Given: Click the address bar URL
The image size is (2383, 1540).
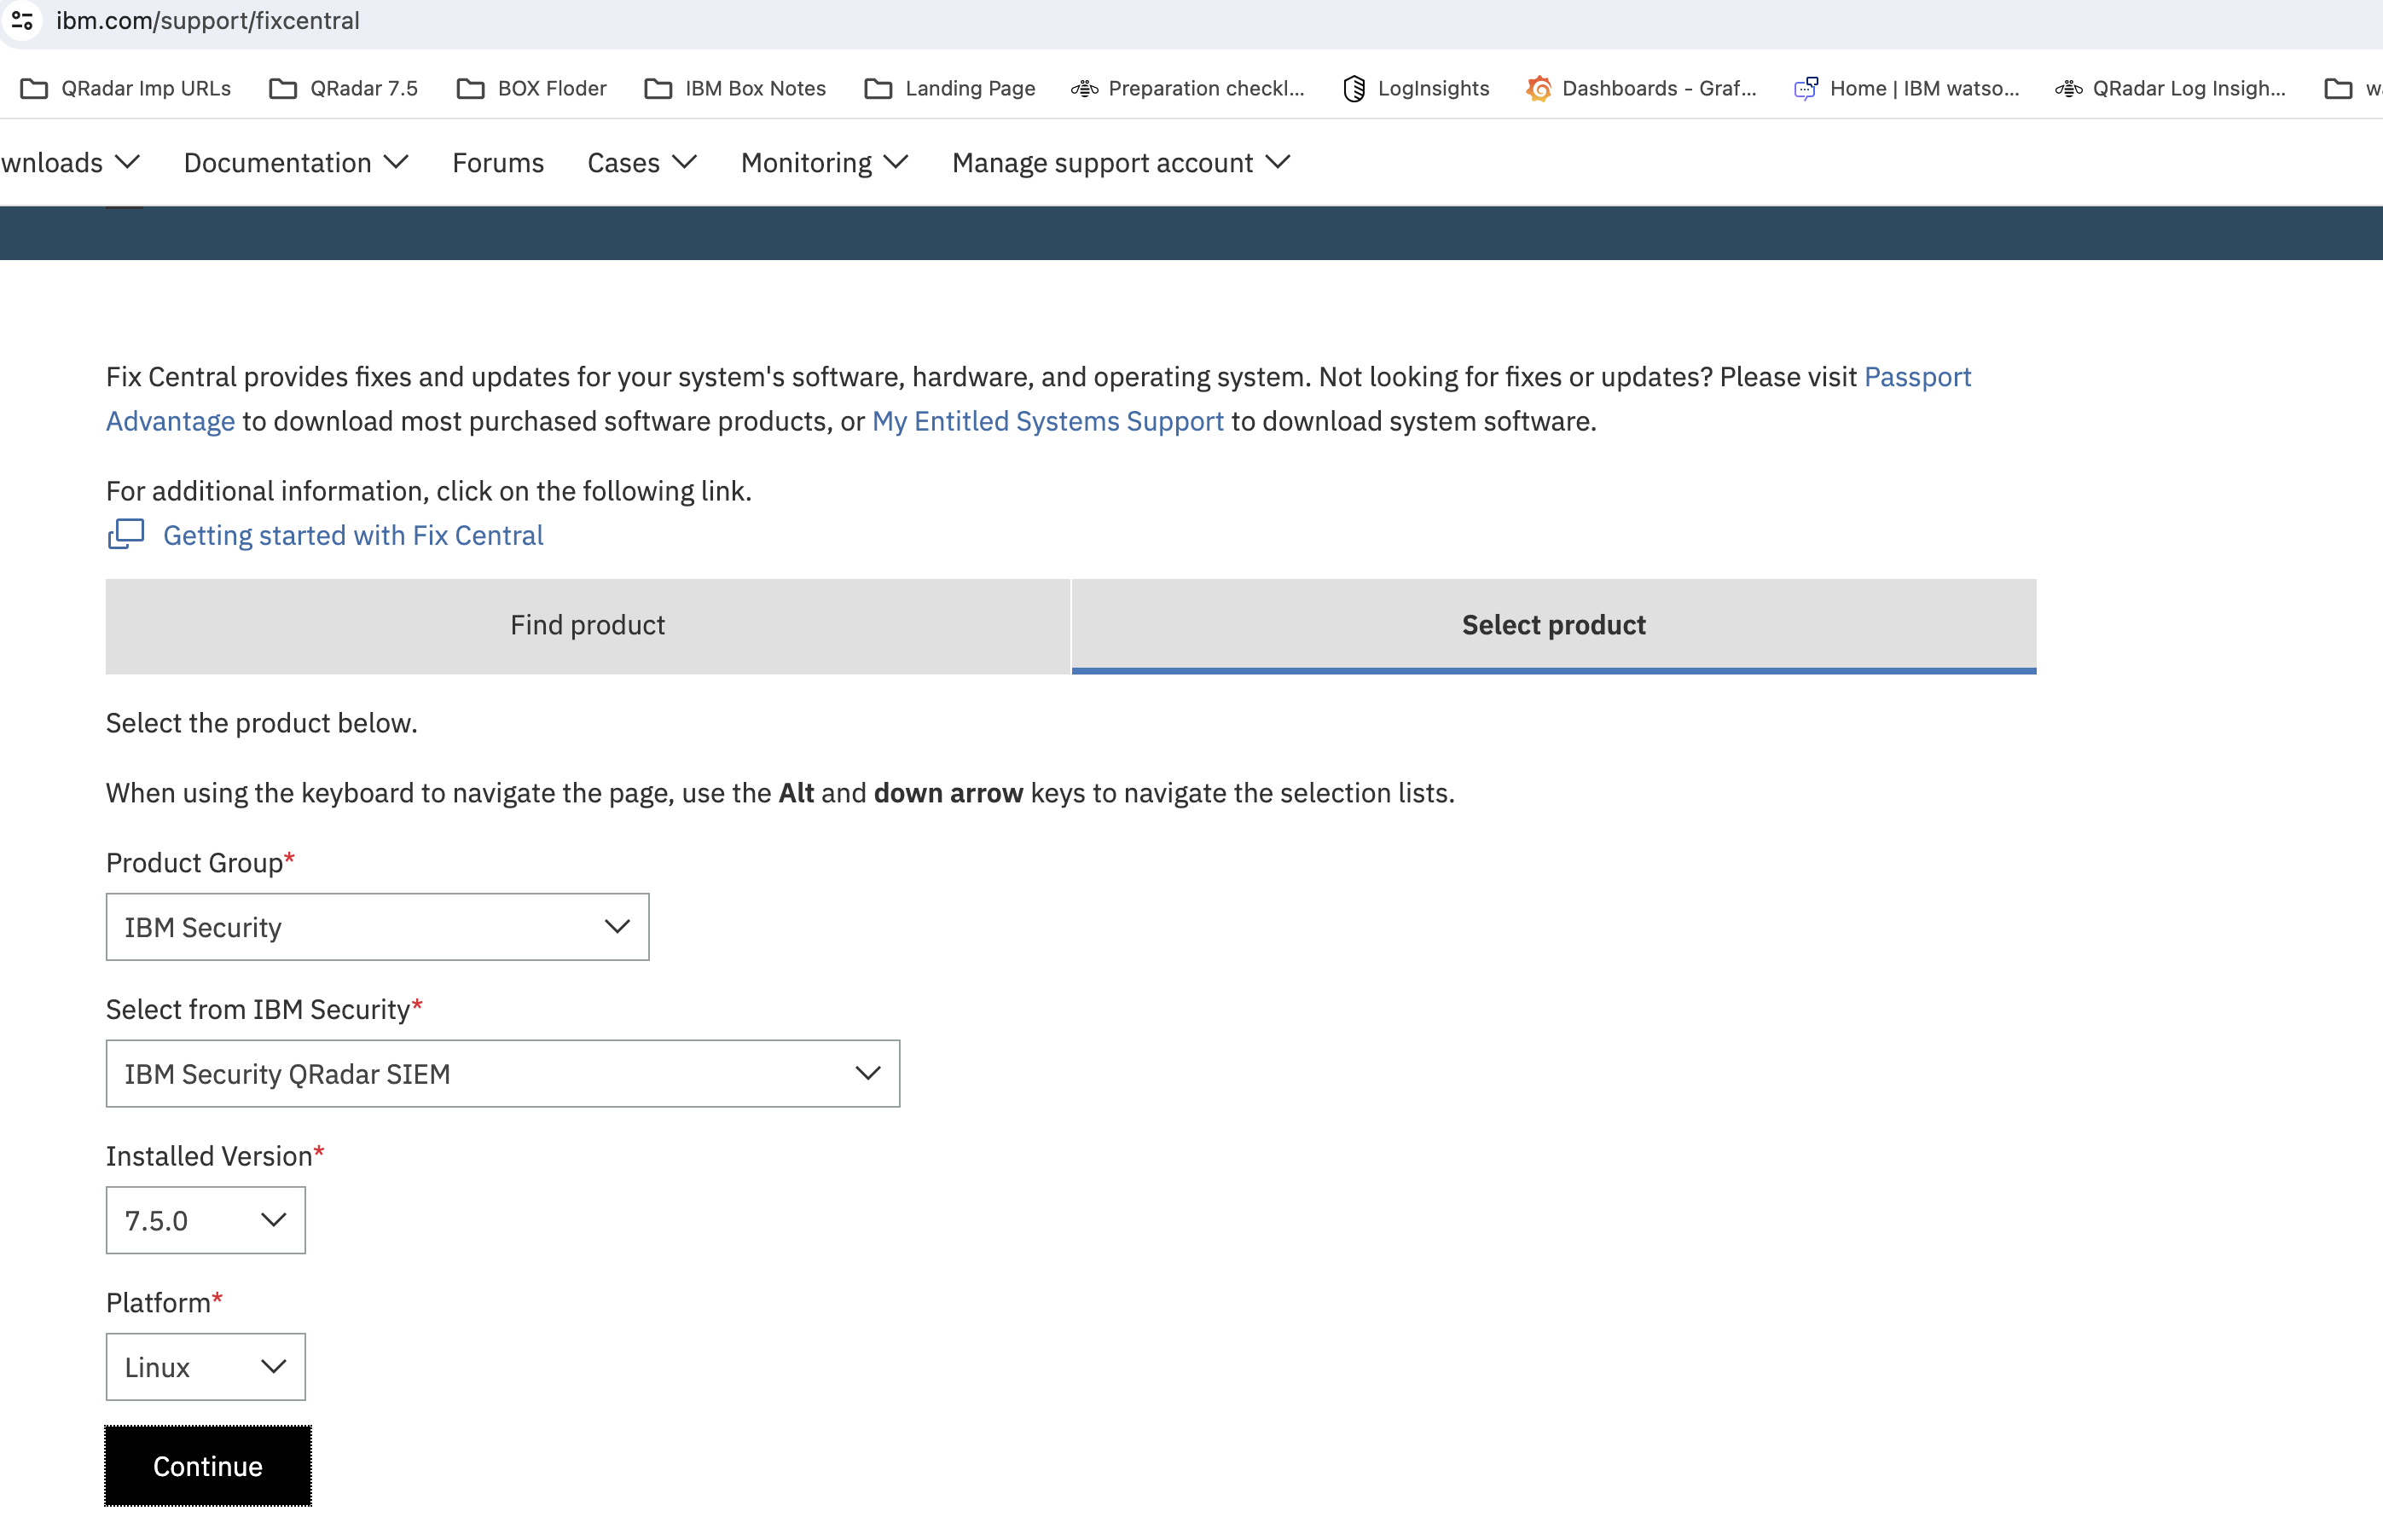Looking at the screenshot, I should click(x=208, y=20).
